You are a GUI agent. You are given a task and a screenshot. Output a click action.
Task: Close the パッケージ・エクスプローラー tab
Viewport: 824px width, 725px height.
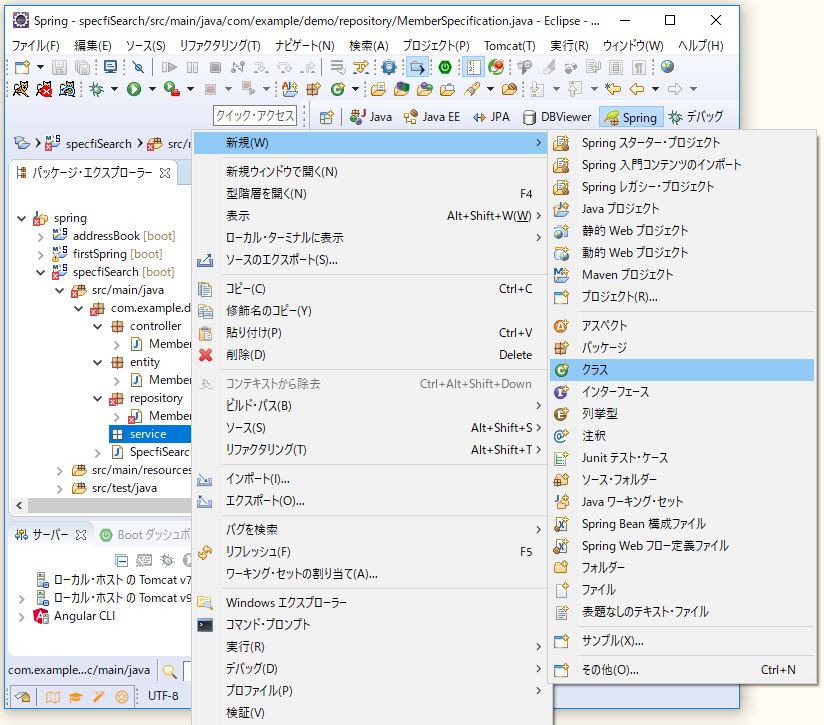[x=165, y=173]
